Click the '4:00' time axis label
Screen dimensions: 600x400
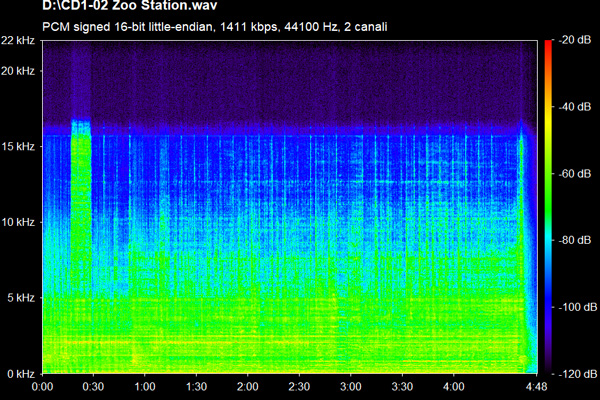click(453, 387)
